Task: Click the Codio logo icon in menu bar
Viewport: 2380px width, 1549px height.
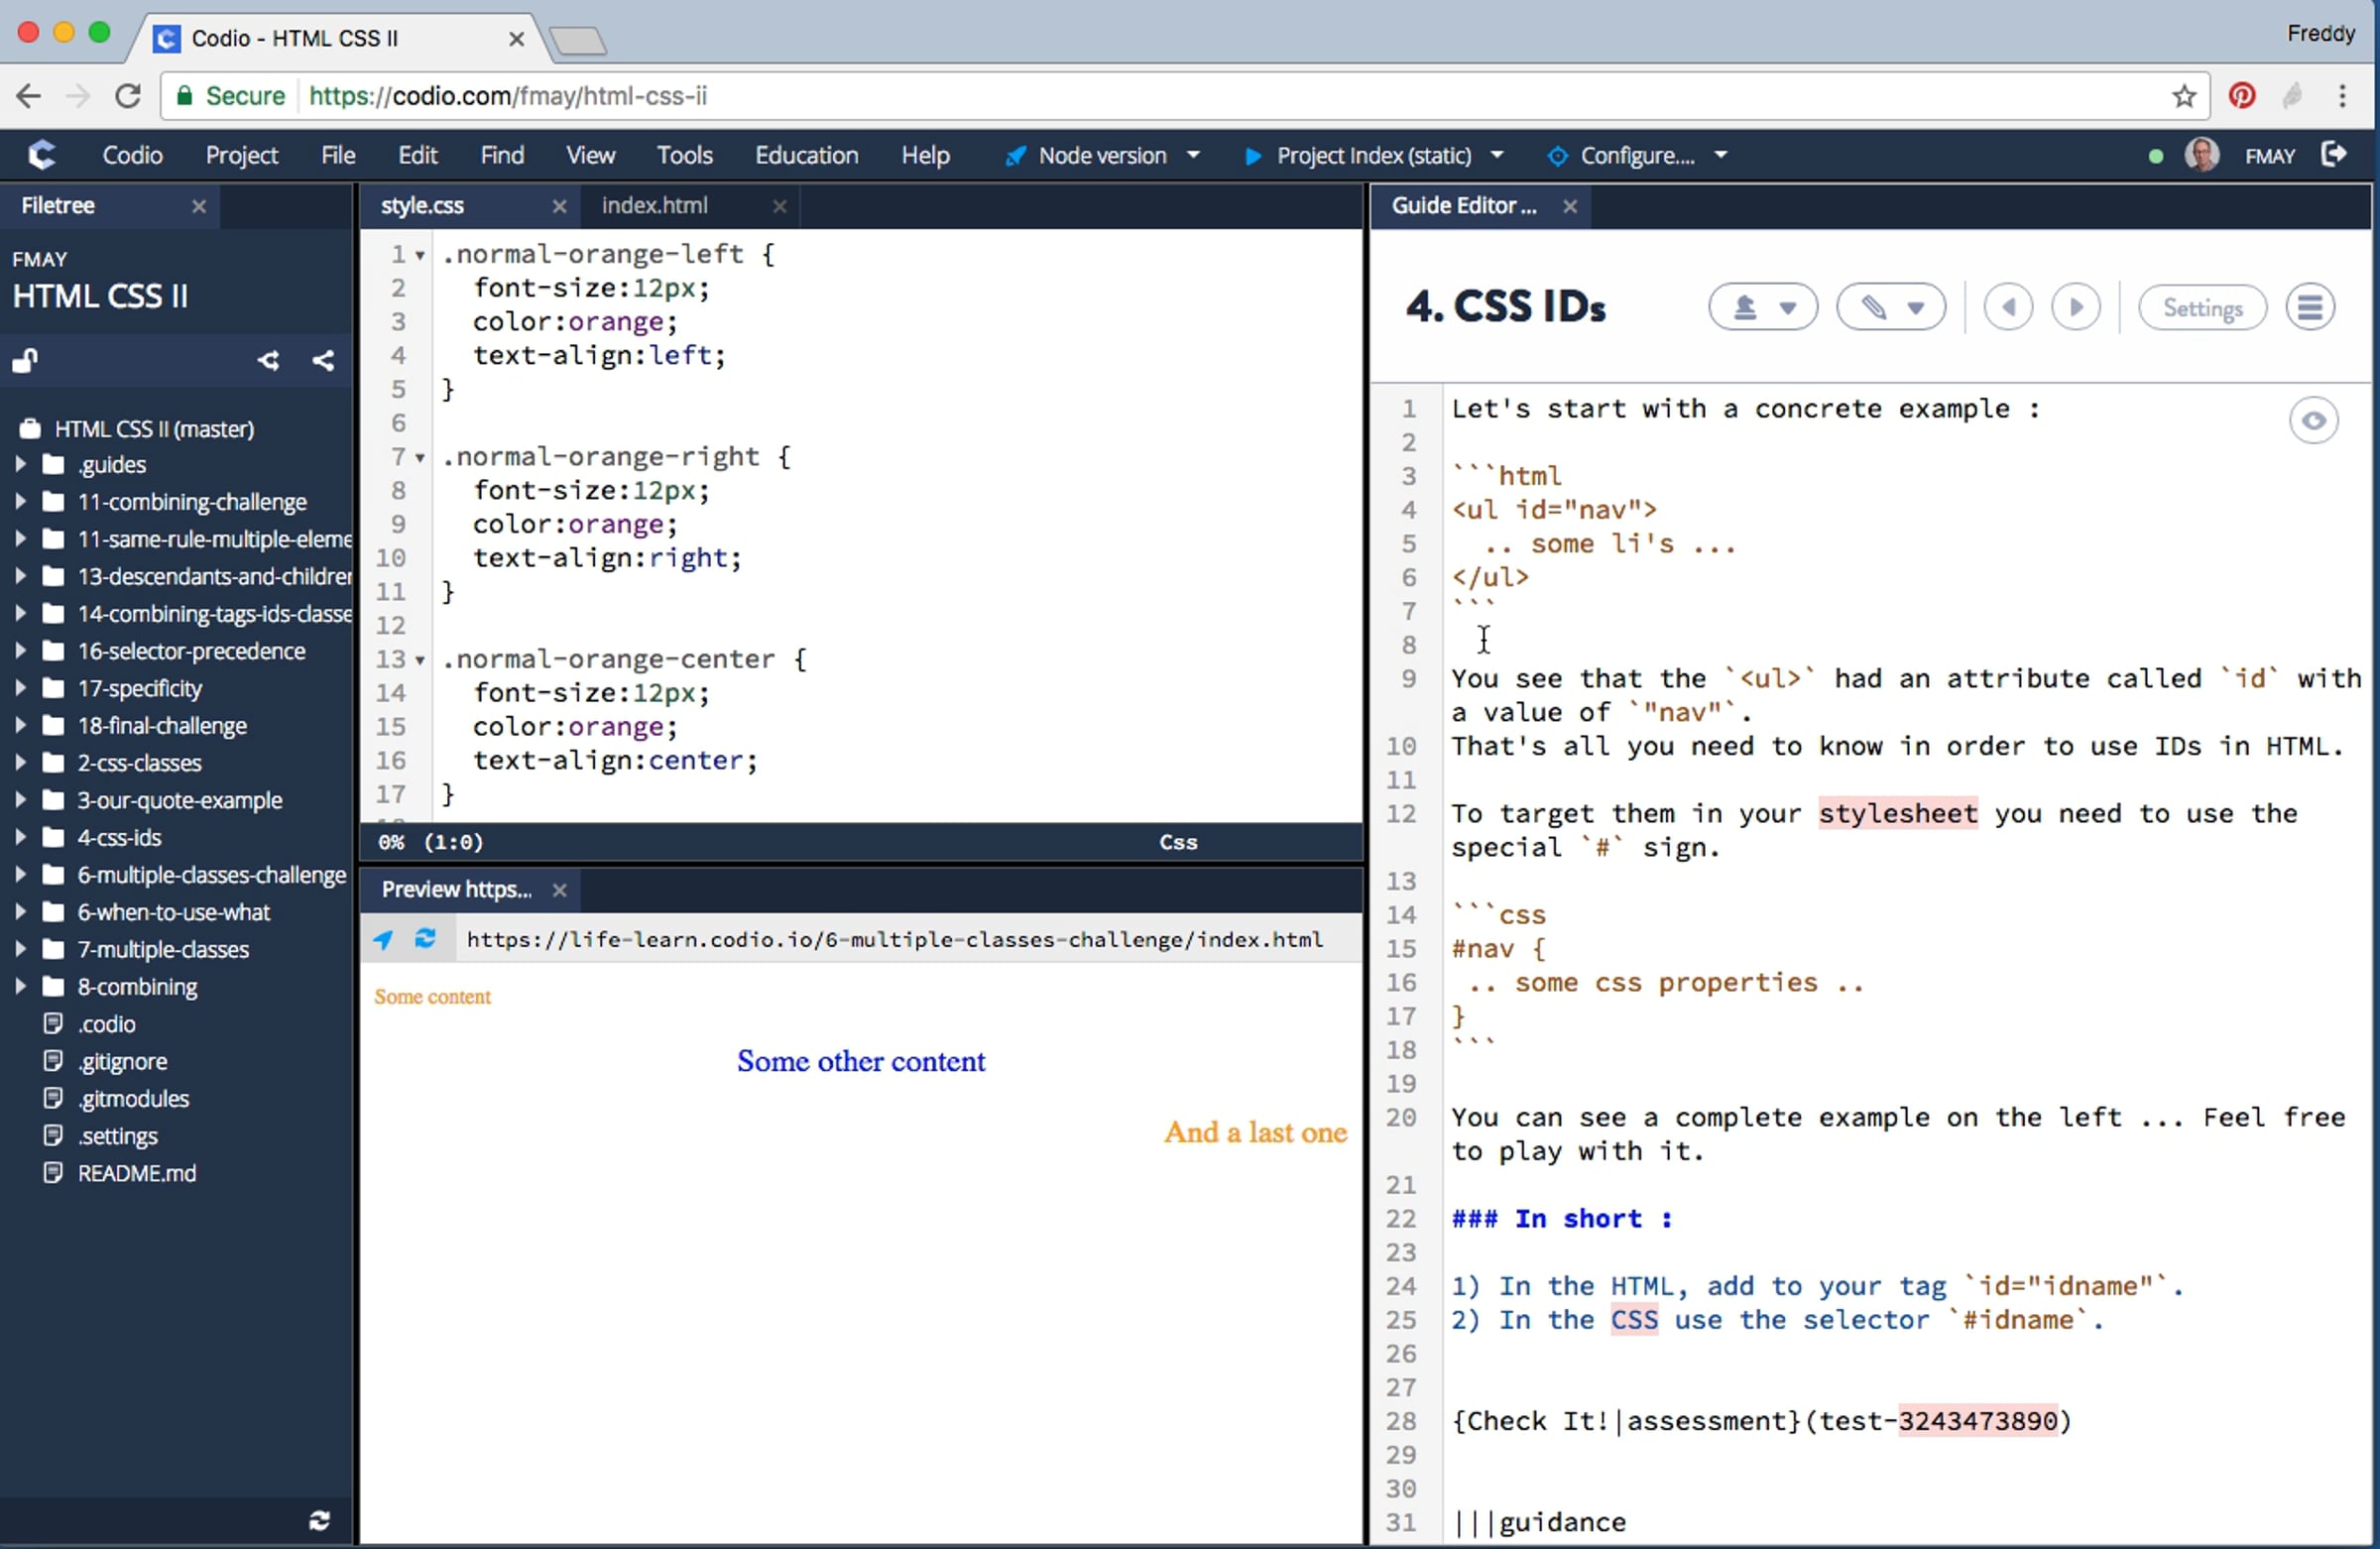Action: click(x=42, y=155)
